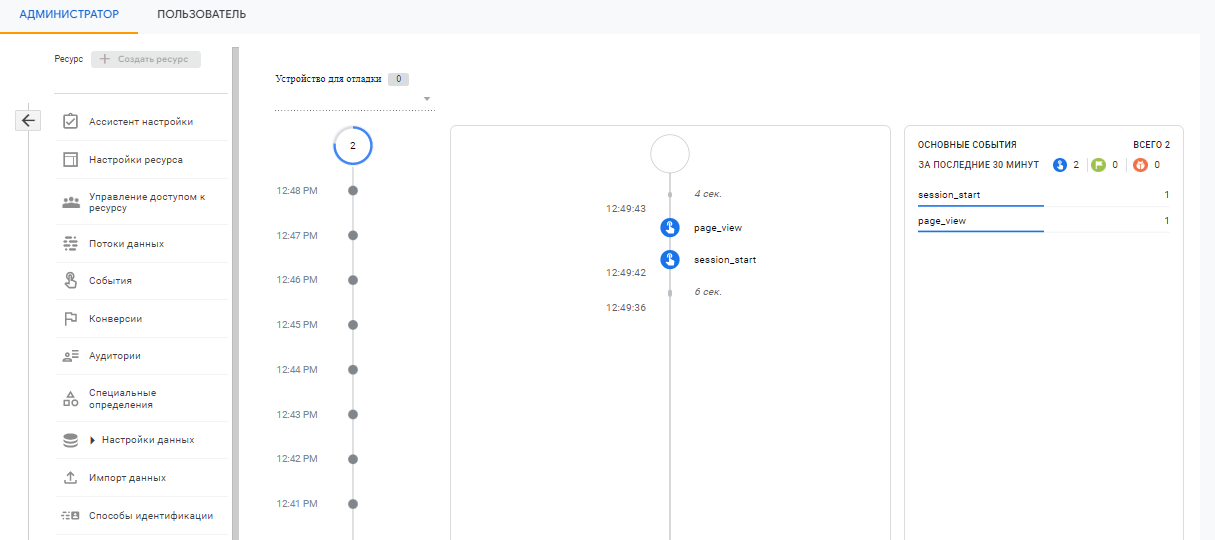Select the 12:43 PM timeline dot

click(353, 414)
